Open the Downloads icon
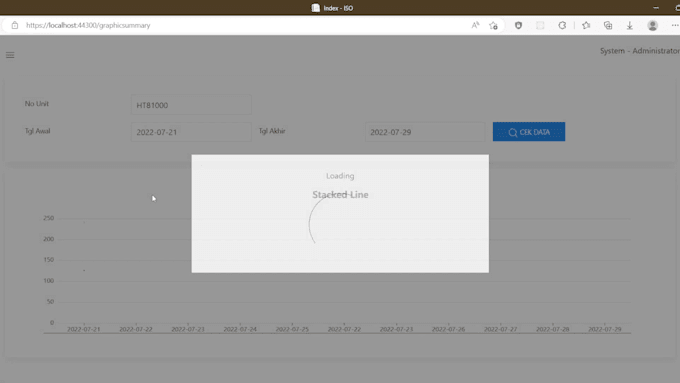Viewport: 680px width, 383px height. point(629,26)
